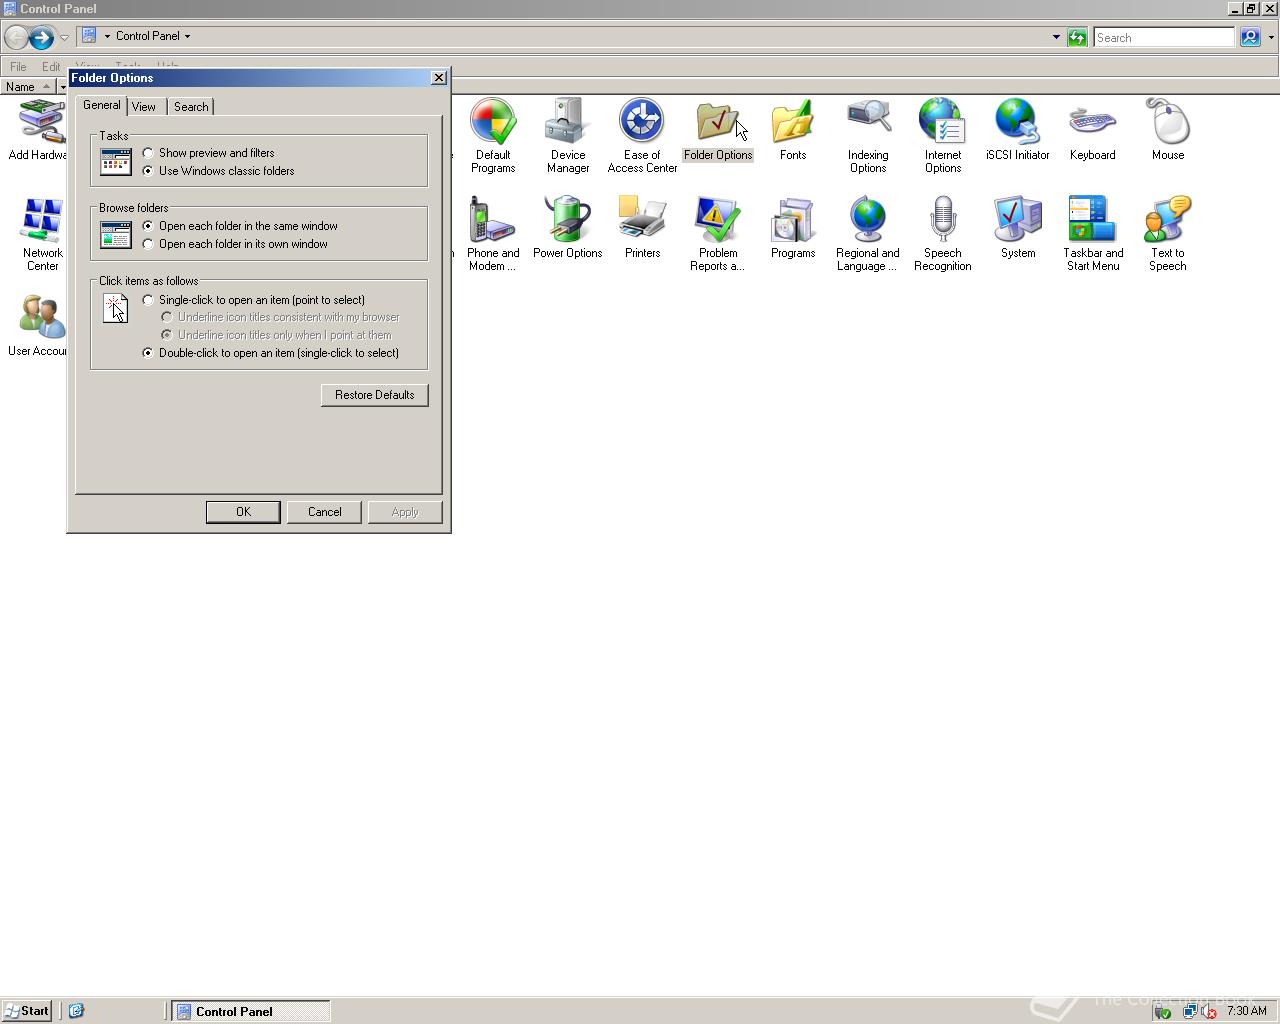Click the green refresh button in address bar
The width and height of the screenshot is (1280, 1024).
tap(1077, 38)
